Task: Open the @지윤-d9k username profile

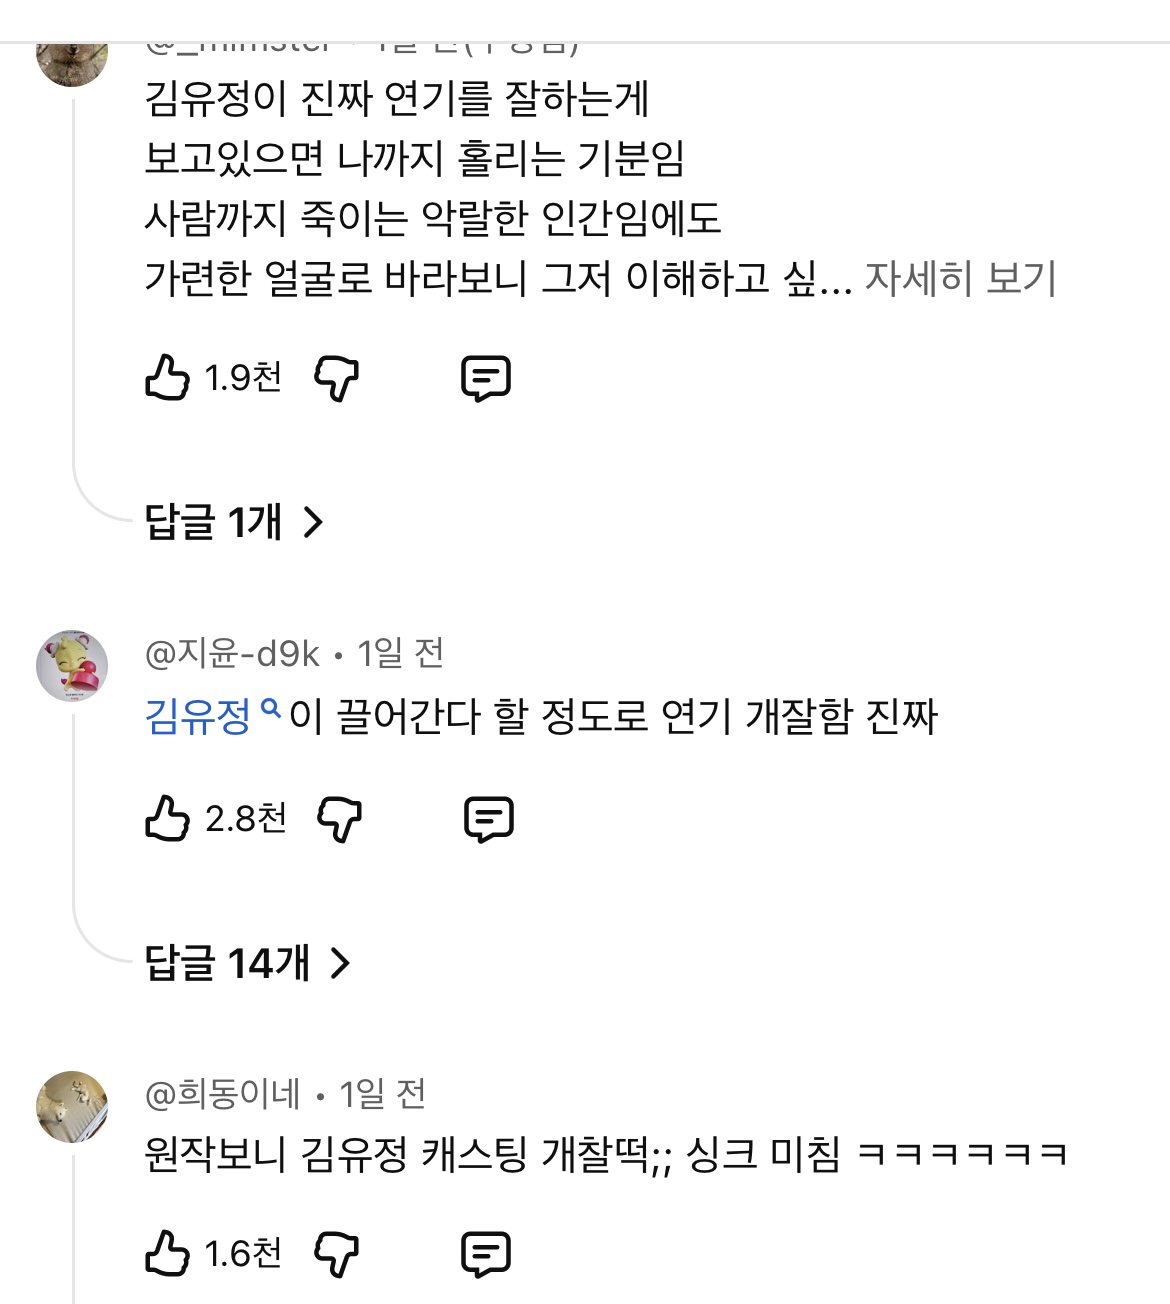Action: click(x=232, y=654)
